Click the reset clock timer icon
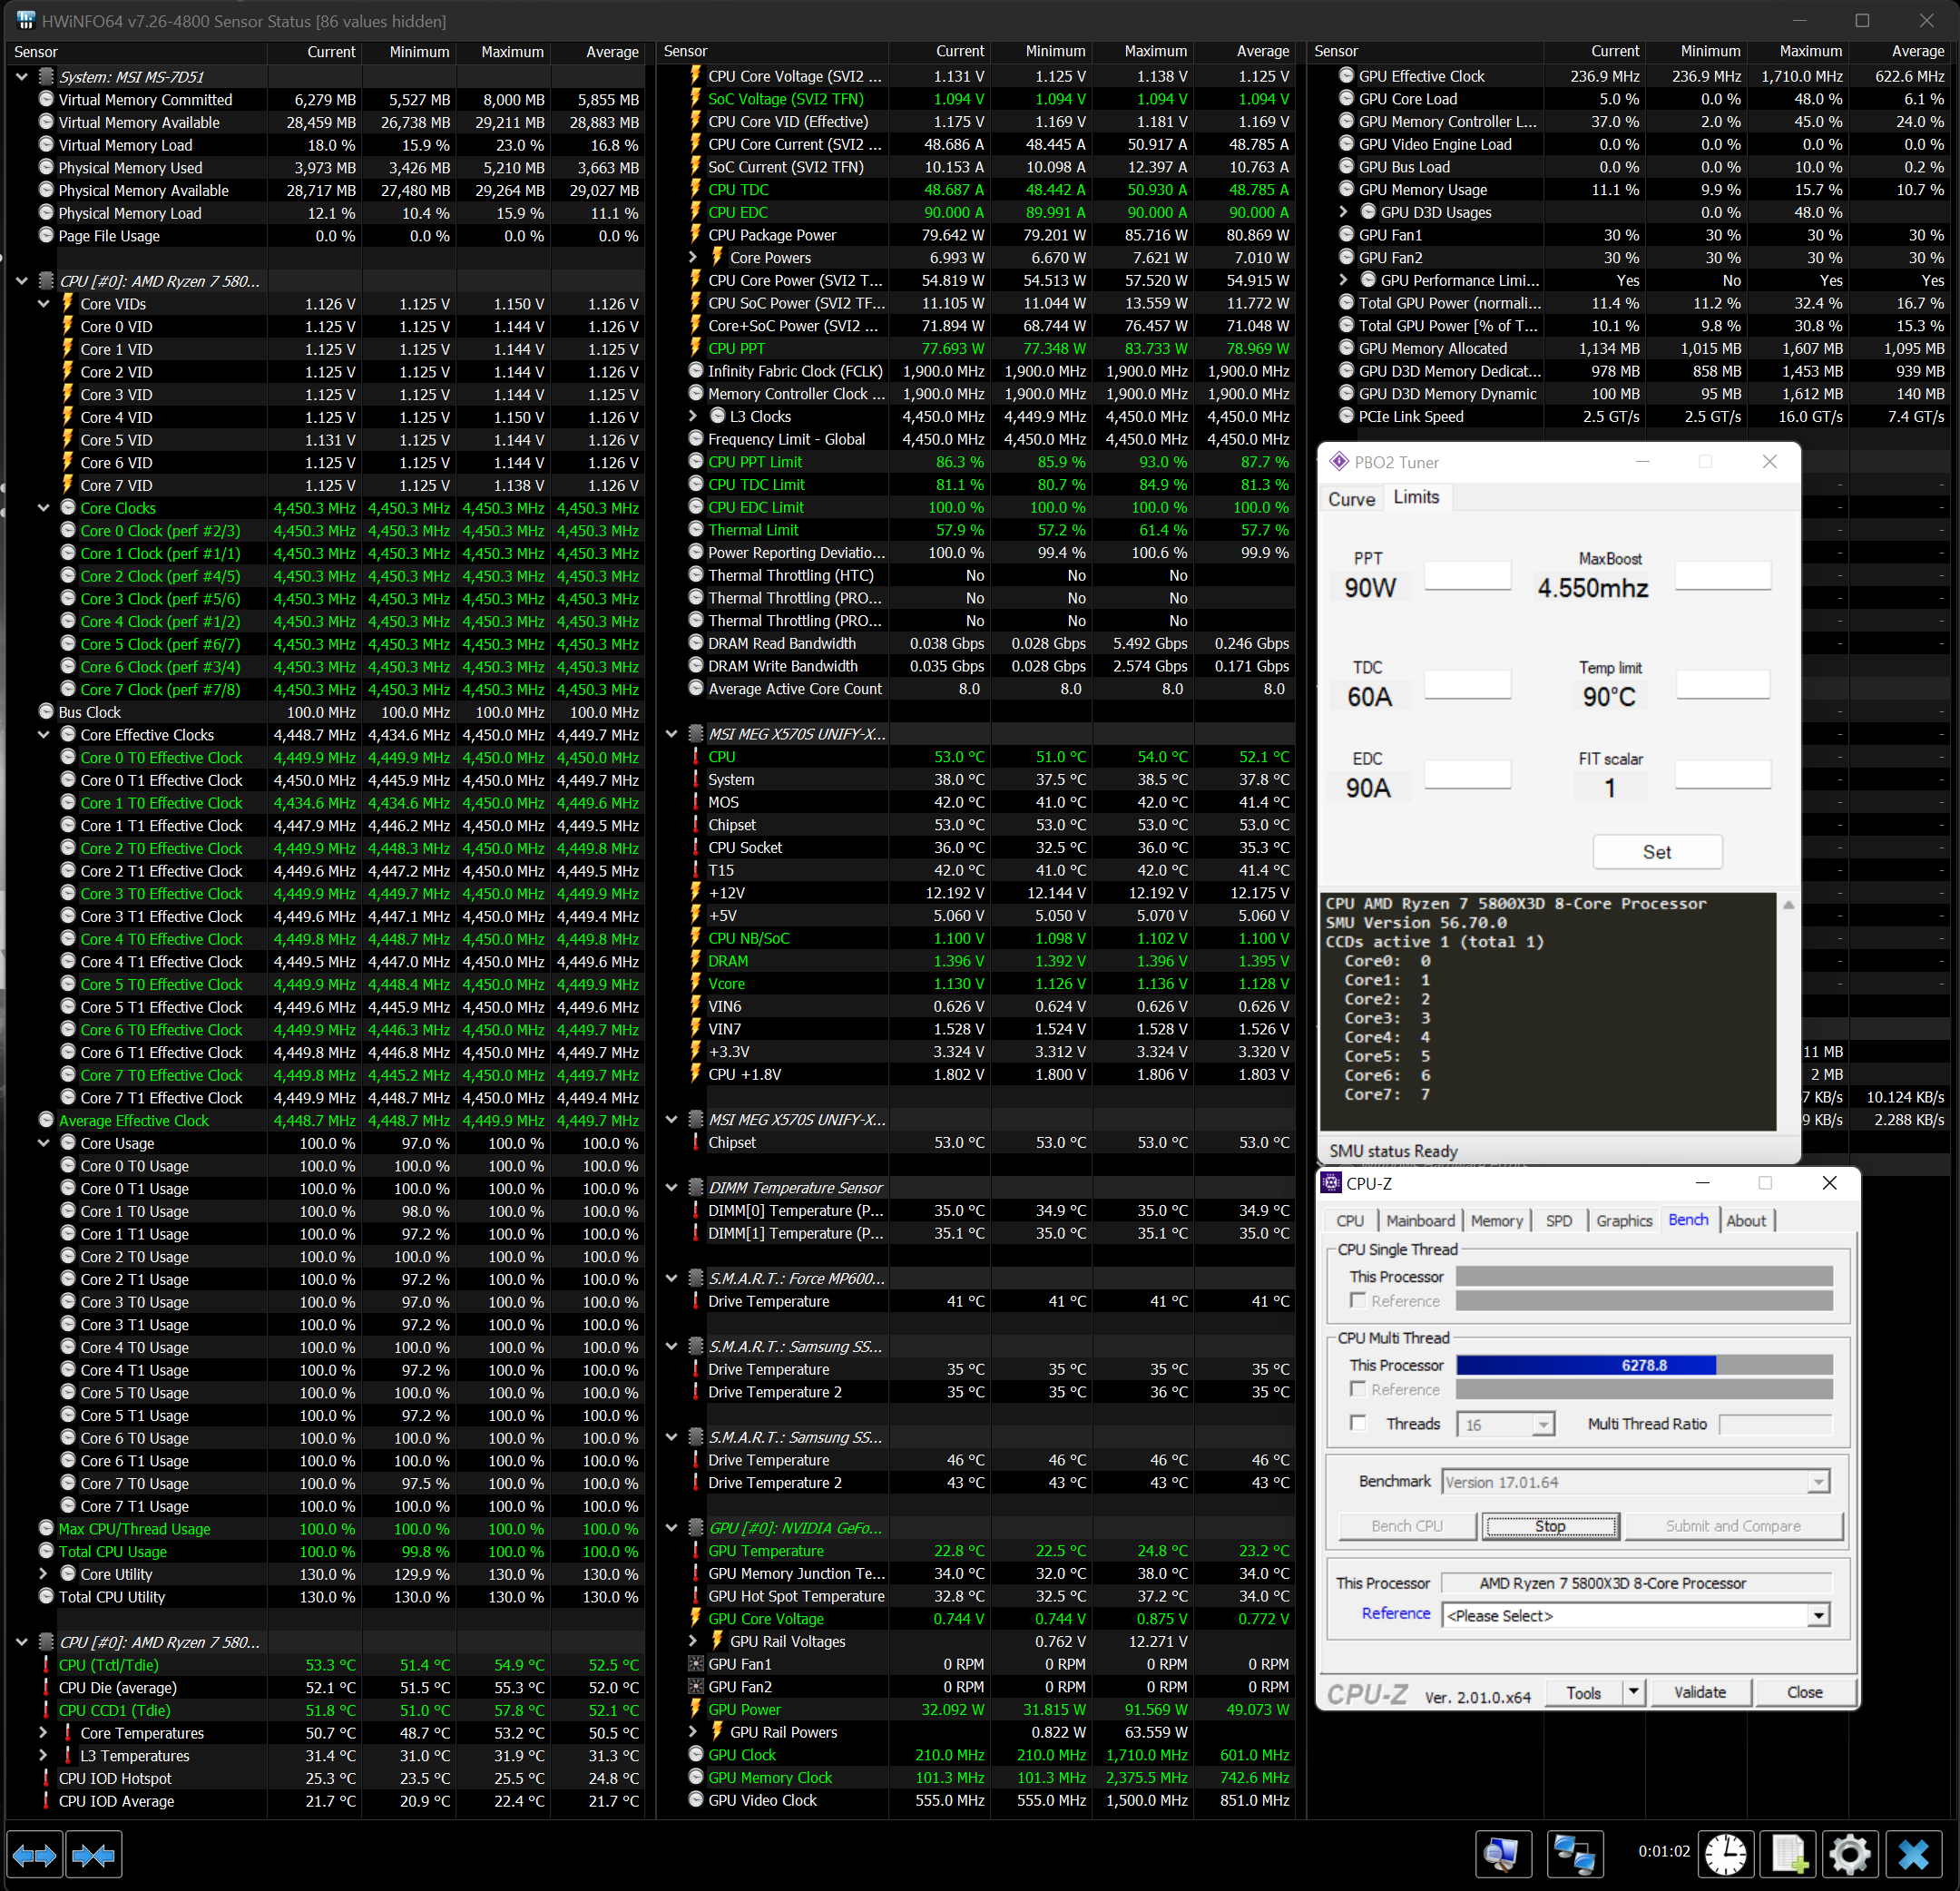The width and height of the screenshot is (1960, 1891). pos(1725,1855)
